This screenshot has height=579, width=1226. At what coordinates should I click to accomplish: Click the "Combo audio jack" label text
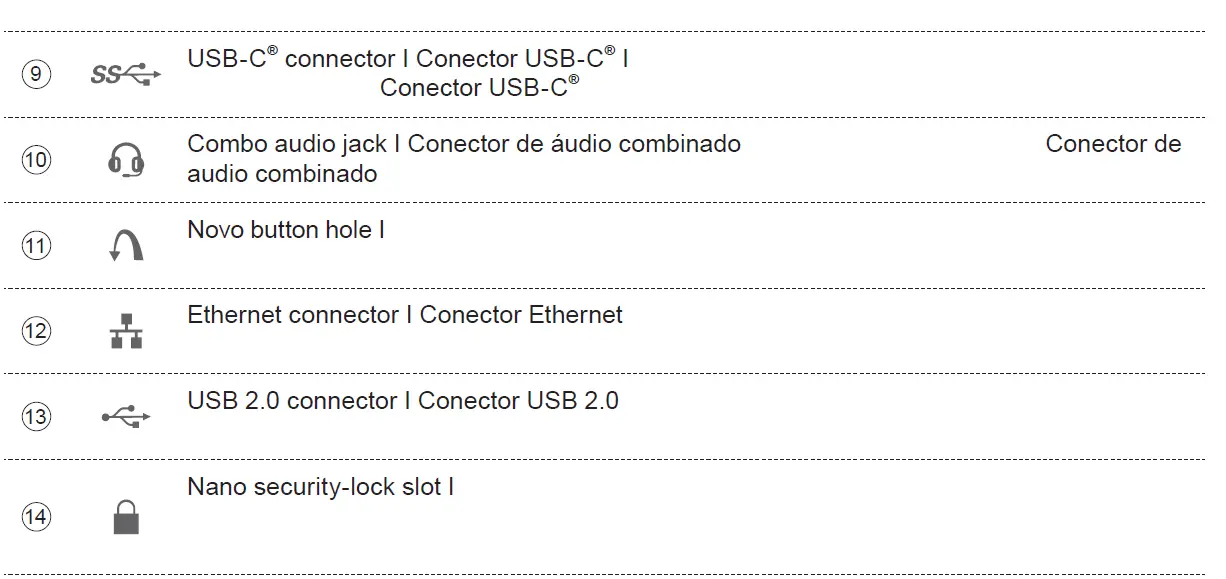point(286,144)
